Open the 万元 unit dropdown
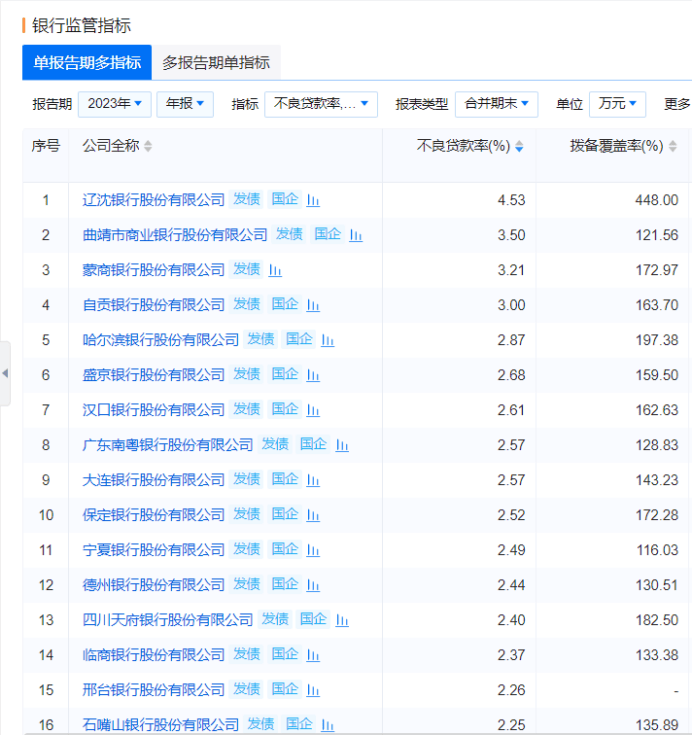 click(618, 104)
